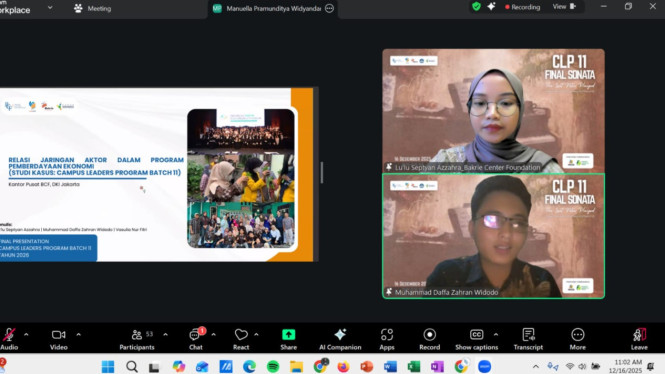Open Microsoft Edge from the taskbar
This screenshot has height=374, width=665.
click(249, 366)
